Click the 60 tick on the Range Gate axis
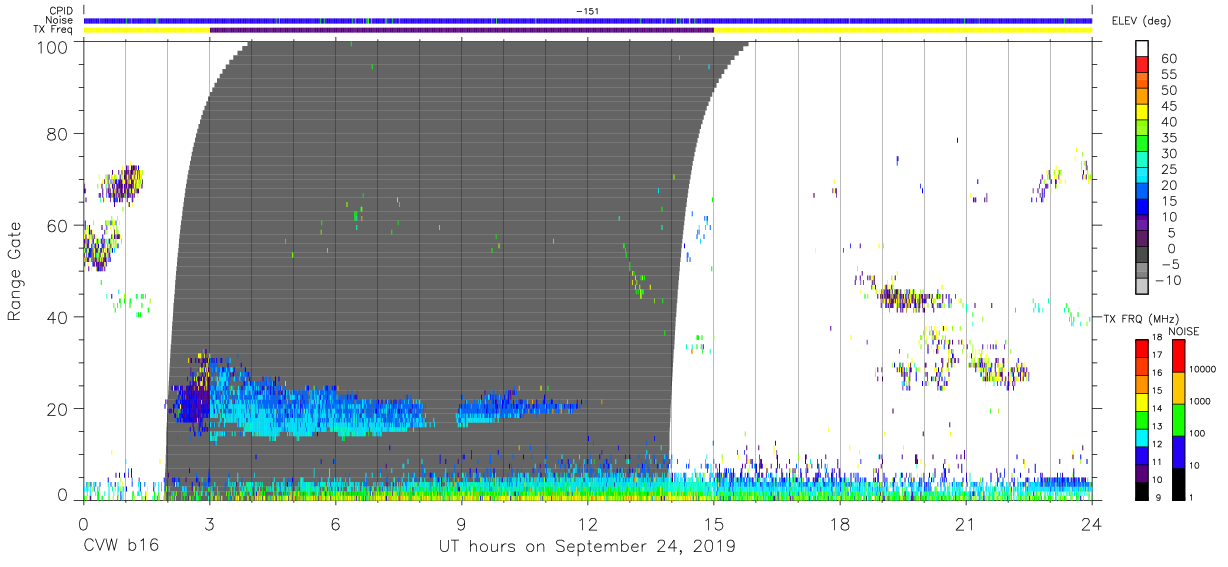Image resolution: width=1228 pixels, height=567 pixels. click(57, 225)
